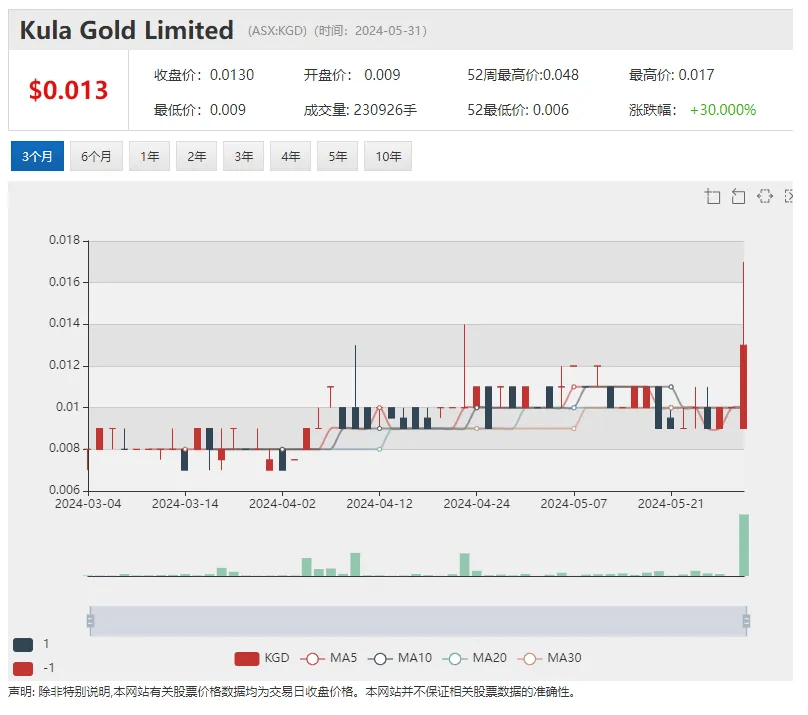
Task: Click the date 2024-05-31 in header
Action: pos(388,31)
